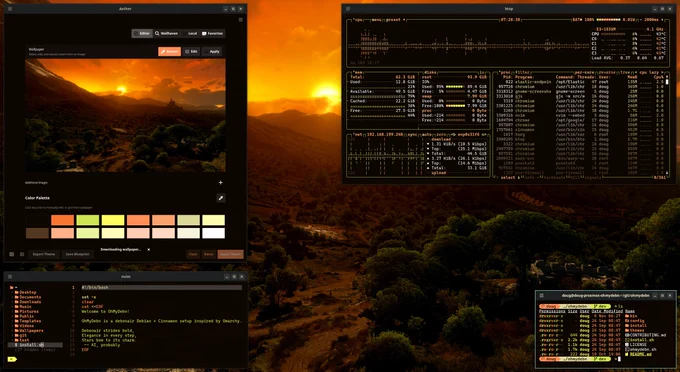Open the btop menu option

tap(376, 20)
